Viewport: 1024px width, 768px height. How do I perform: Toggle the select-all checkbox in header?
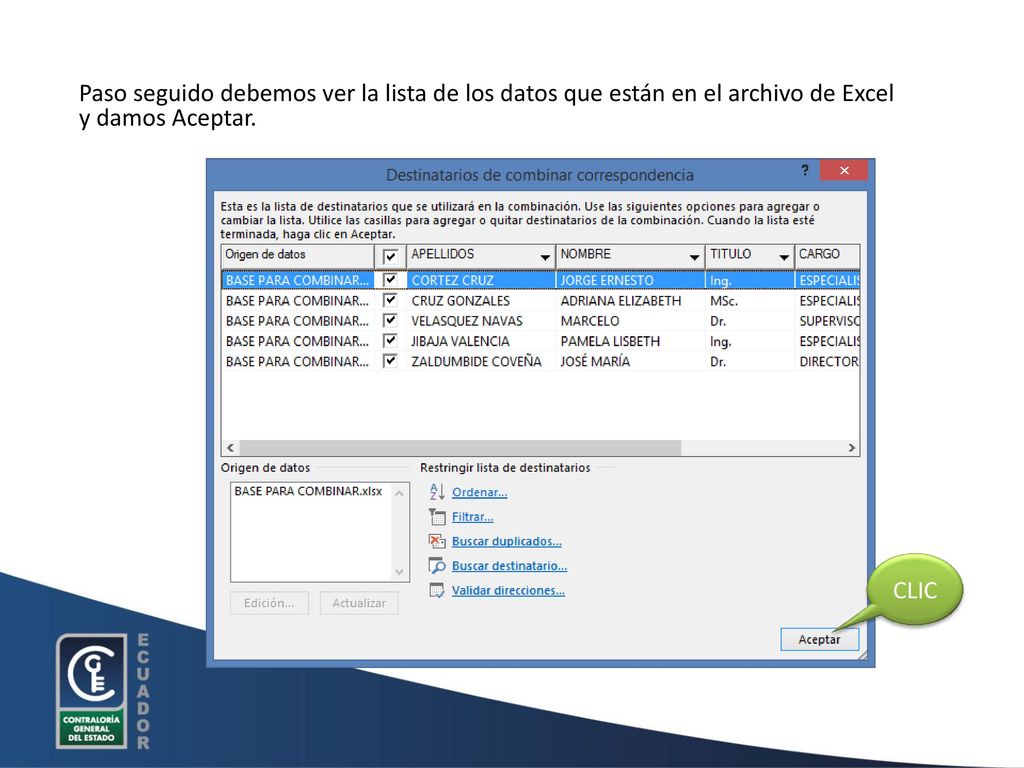tap(390, 256)
